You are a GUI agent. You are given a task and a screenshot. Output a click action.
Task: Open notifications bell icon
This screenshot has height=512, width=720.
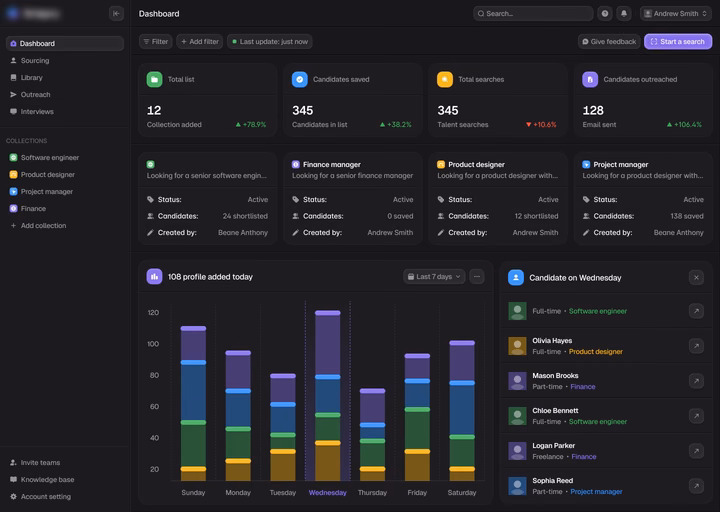pyautogui.click(x=624, y=13)
